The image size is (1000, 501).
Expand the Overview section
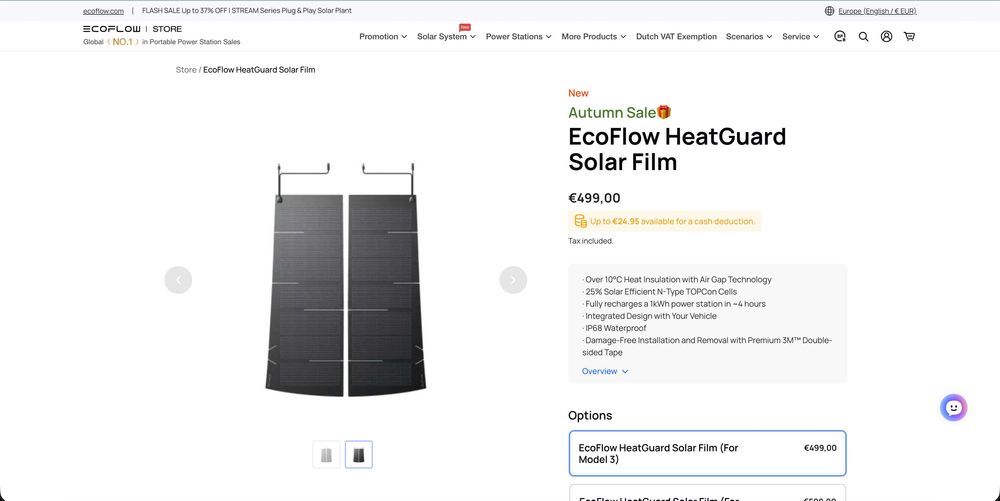(x=605, y=371)
